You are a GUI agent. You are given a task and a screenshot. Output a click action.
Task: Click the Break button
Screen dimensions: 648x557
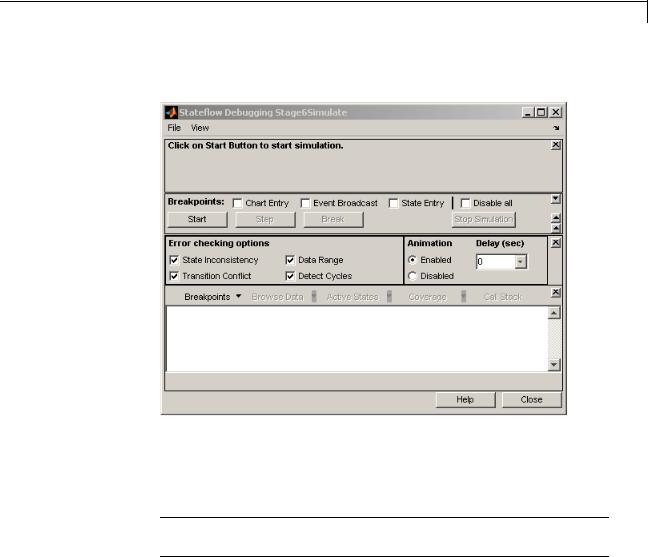tap(333, 219)
